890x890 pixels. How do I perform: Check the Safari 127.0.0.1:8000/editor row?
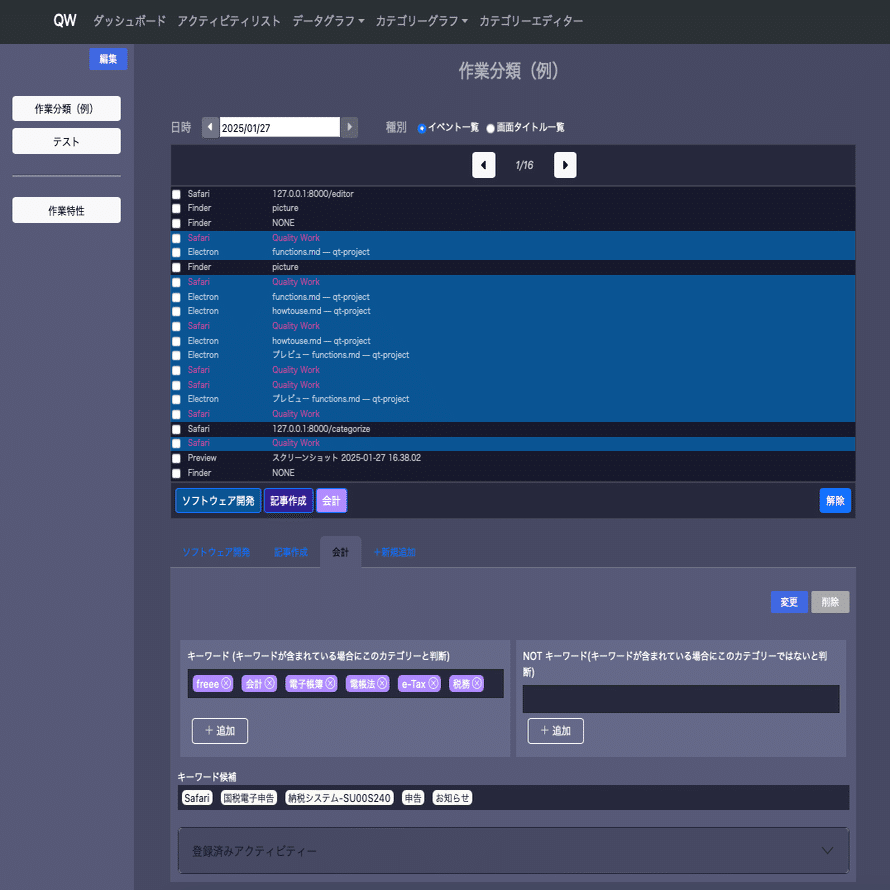click(177, 195)
